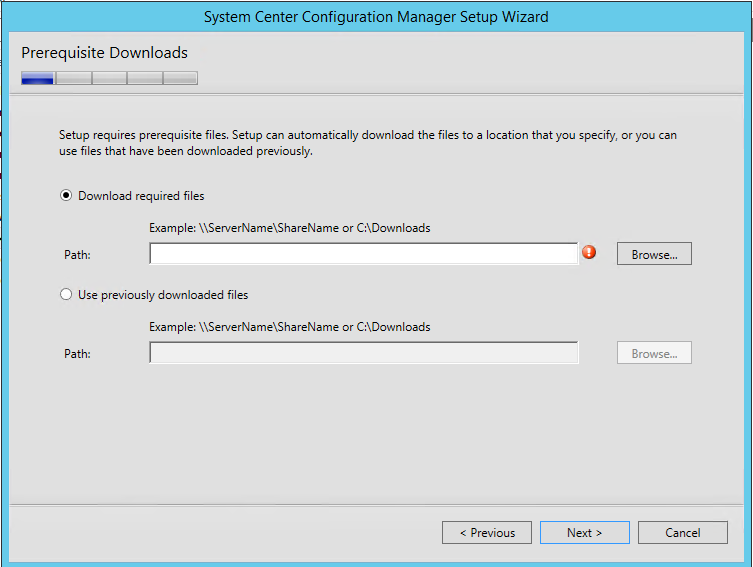The height and width of the screenshot is (567, 753).
Task: Click the red error icon beside Path field
Action: click(589, 252)
